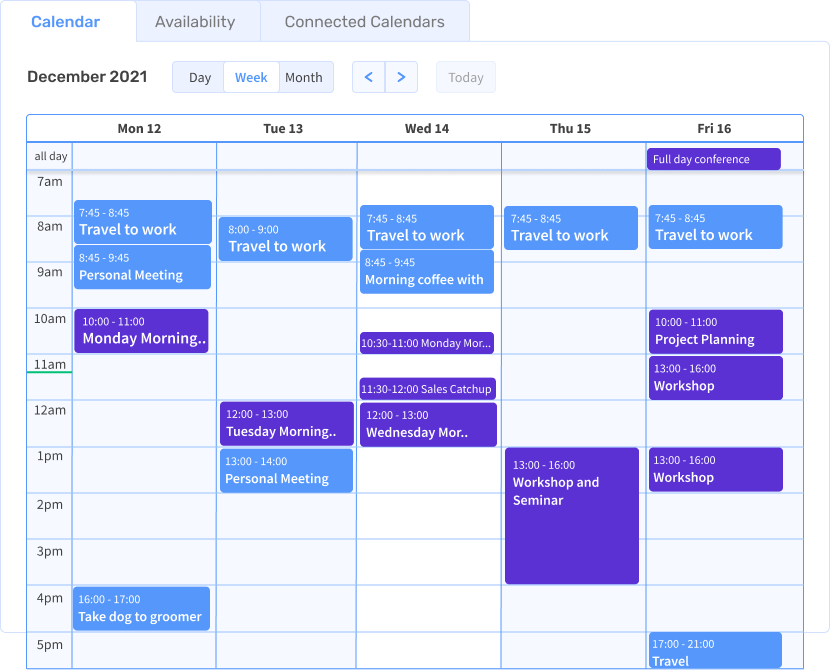Open Project Planning event on Friday

[716, 332]
